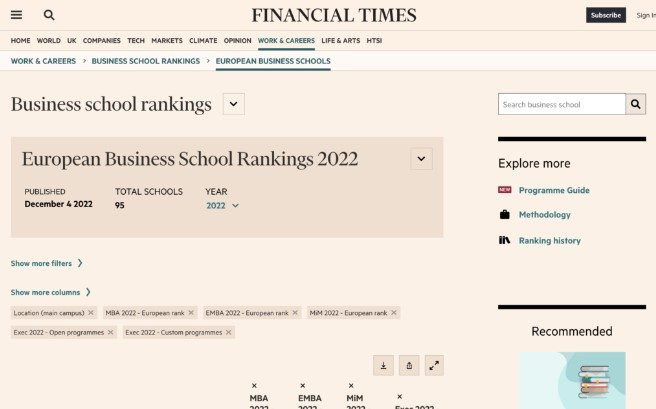Viewport: 656px width, 409px height.
Task: Click the Business School Rankings breadcrumb
Action: [146, 61]
